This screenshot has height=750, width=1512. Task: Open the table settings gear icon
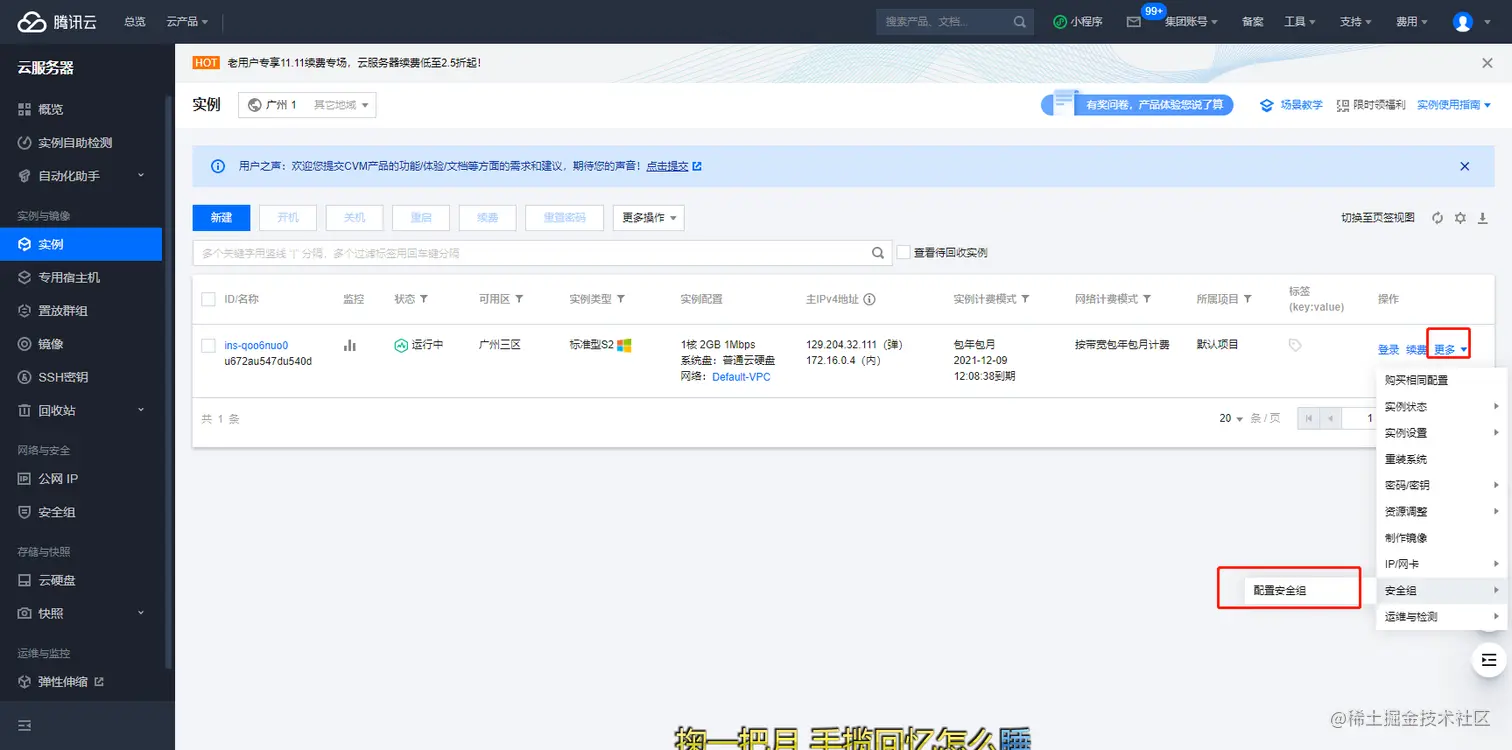coord(1460,218)
